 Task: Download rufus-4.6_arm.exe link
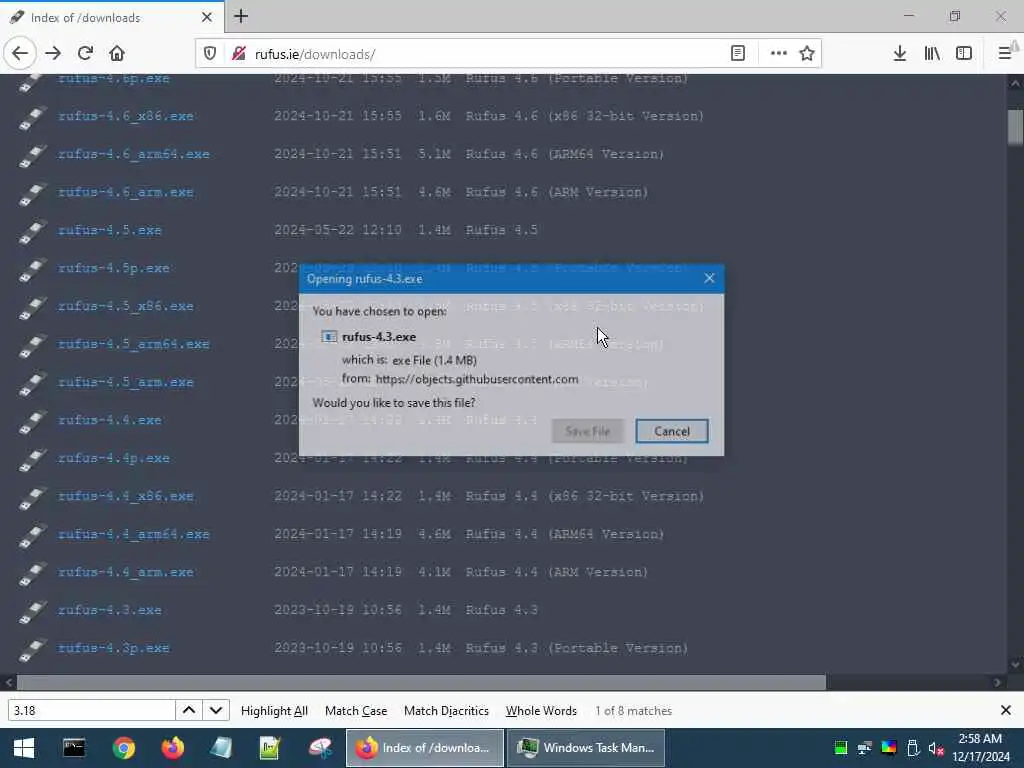coord(125,192)
